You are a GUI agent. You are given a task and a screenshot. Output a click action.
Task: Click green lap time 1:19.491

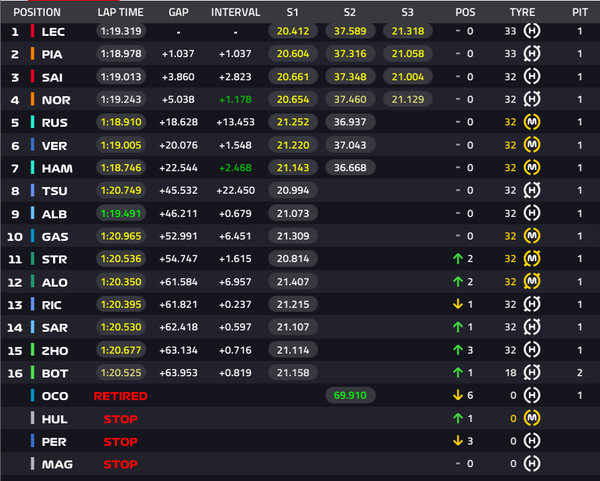(121, 213)
